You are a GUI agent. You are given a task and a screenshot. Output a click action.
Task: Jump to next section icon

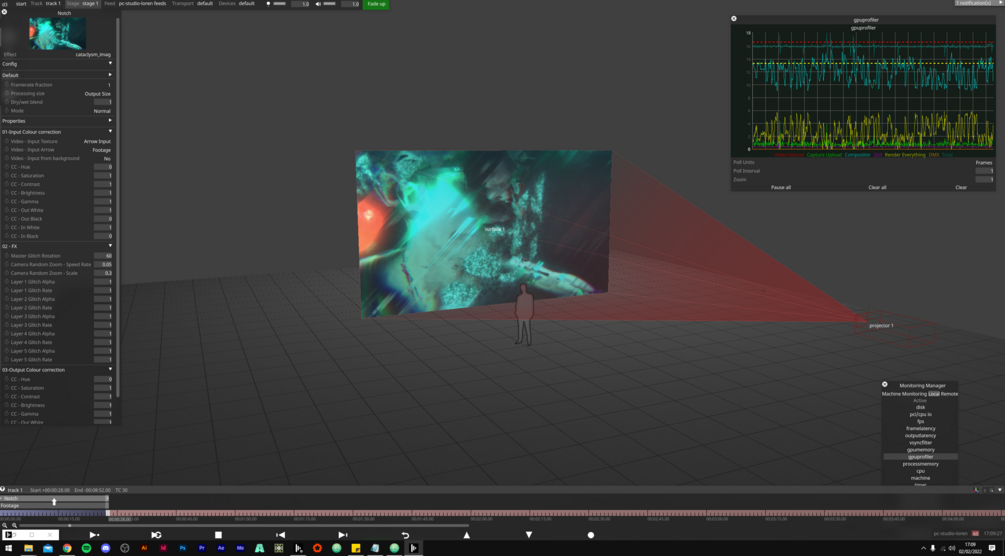tap(342, 535)
